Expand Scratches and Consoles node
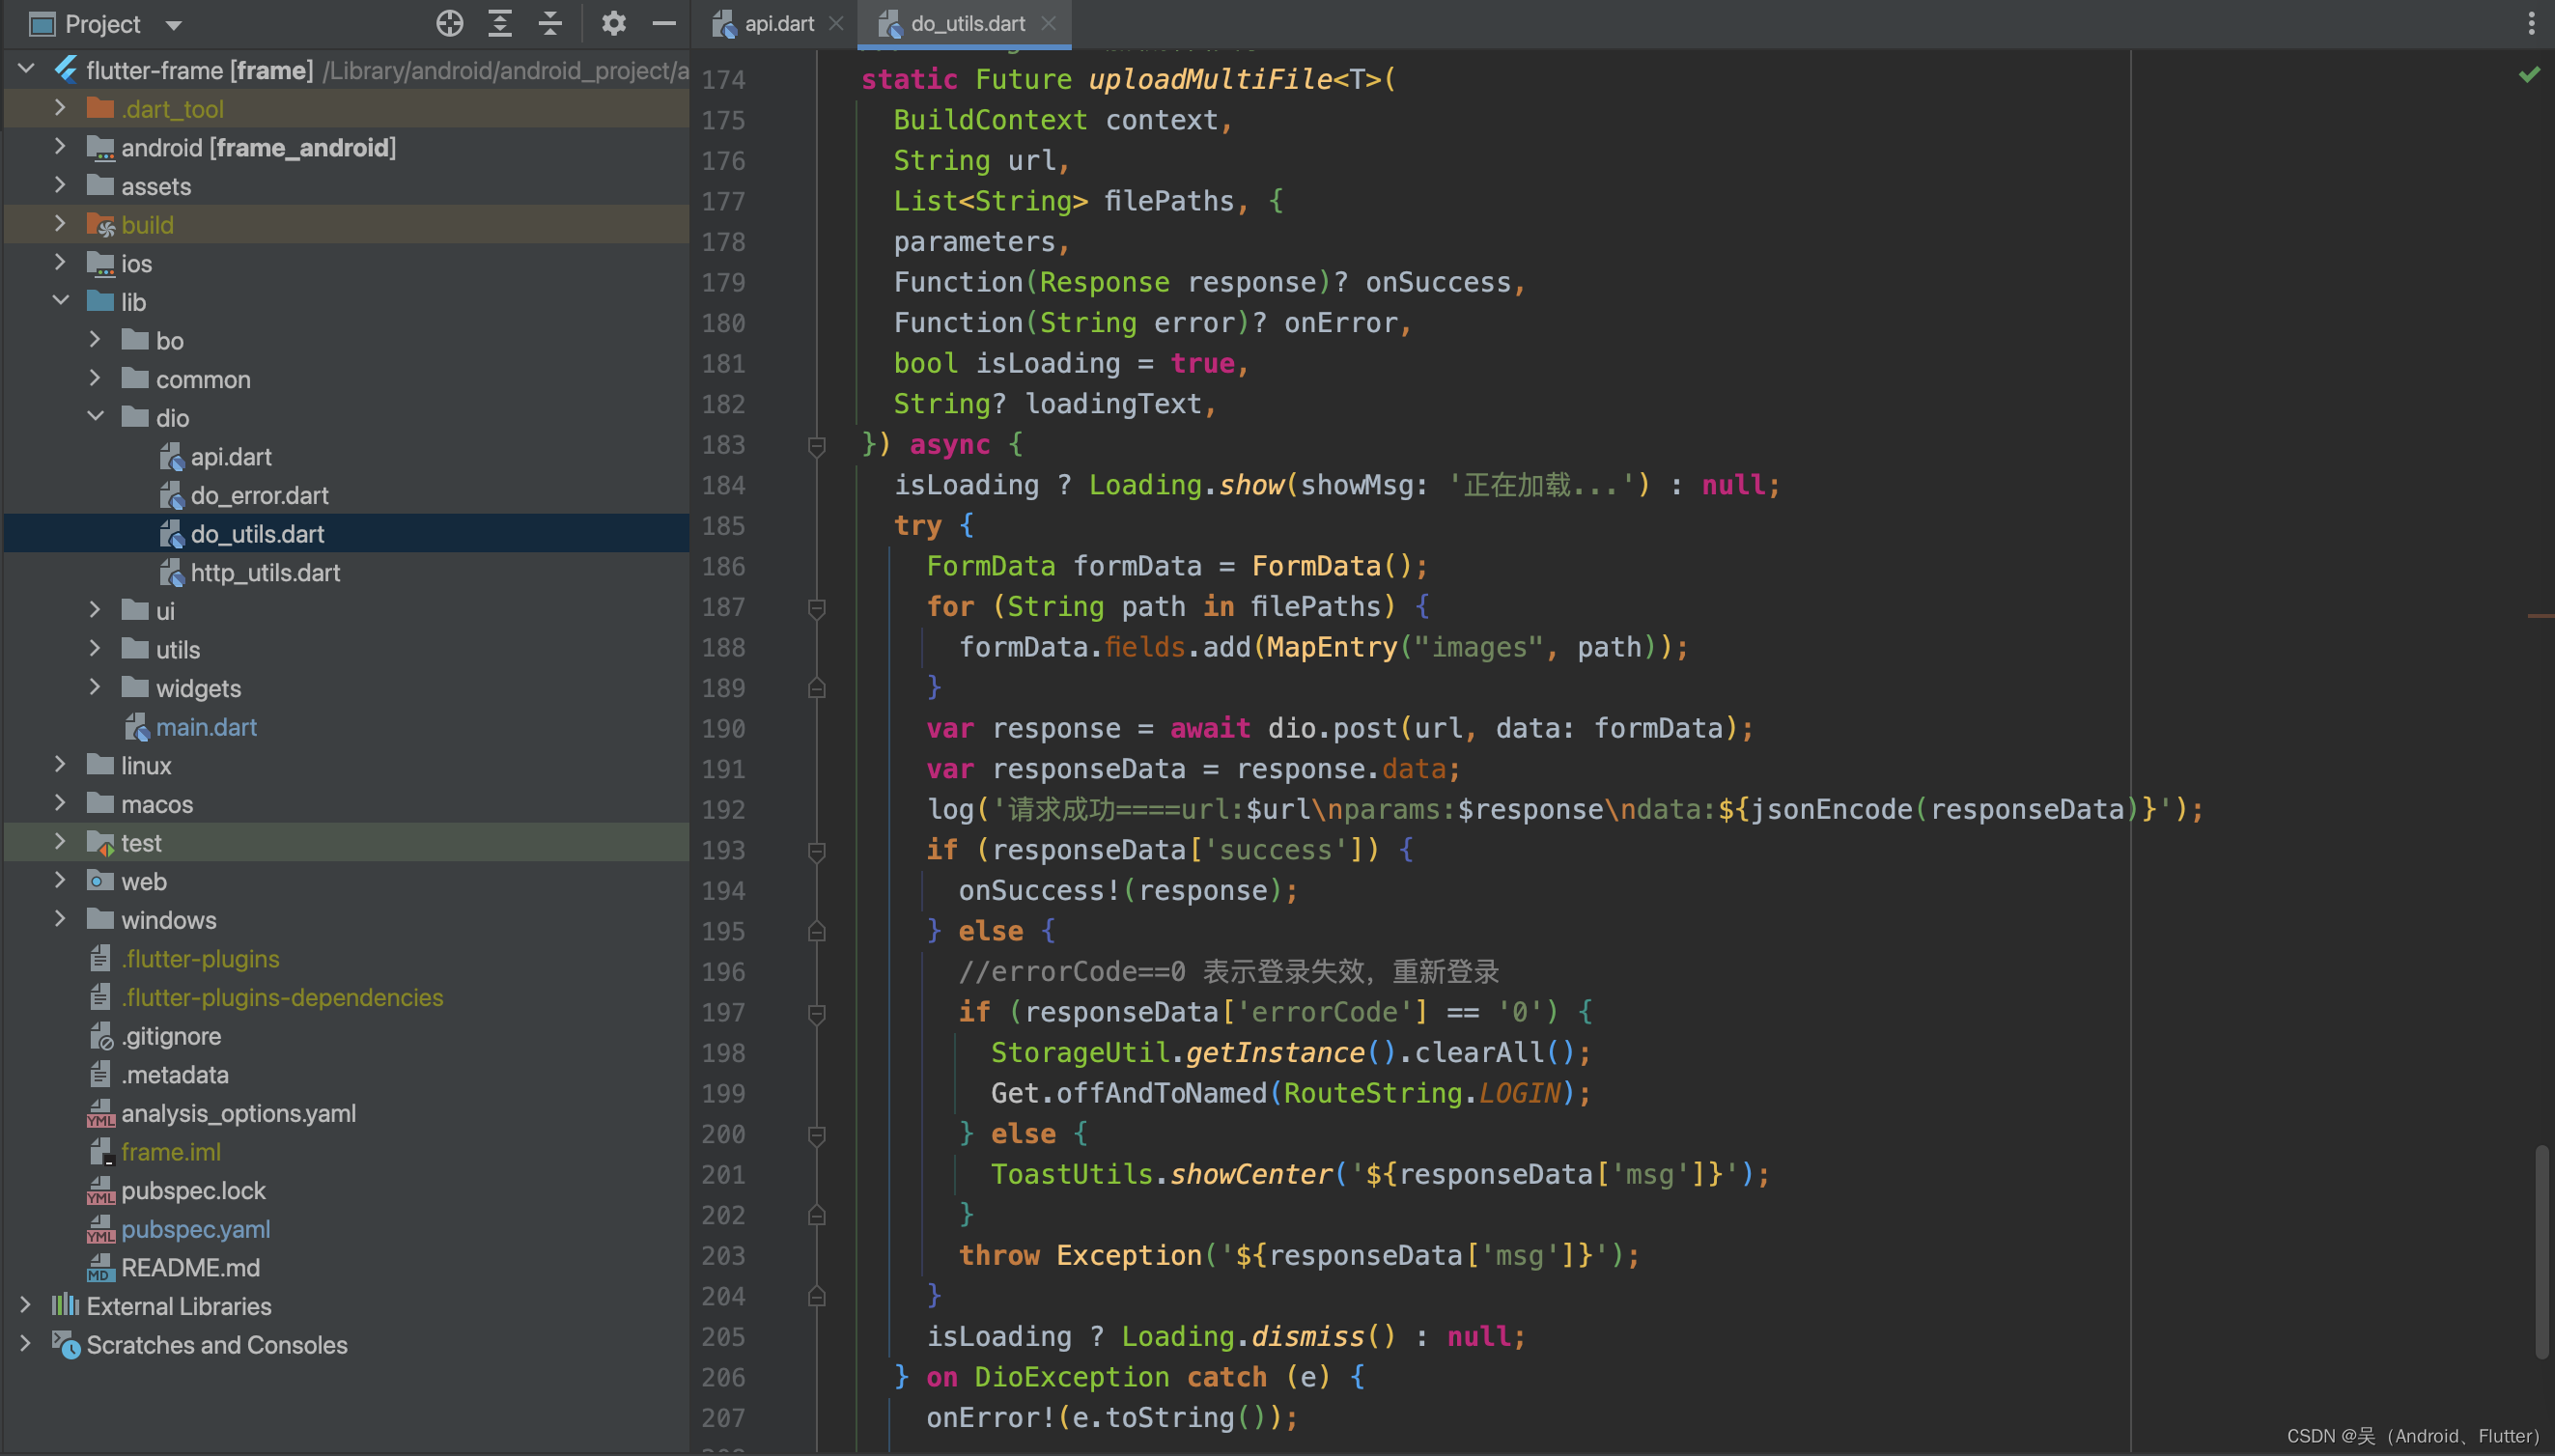The width and height of the screenshot is (2555, 1456). point(25,1344)
